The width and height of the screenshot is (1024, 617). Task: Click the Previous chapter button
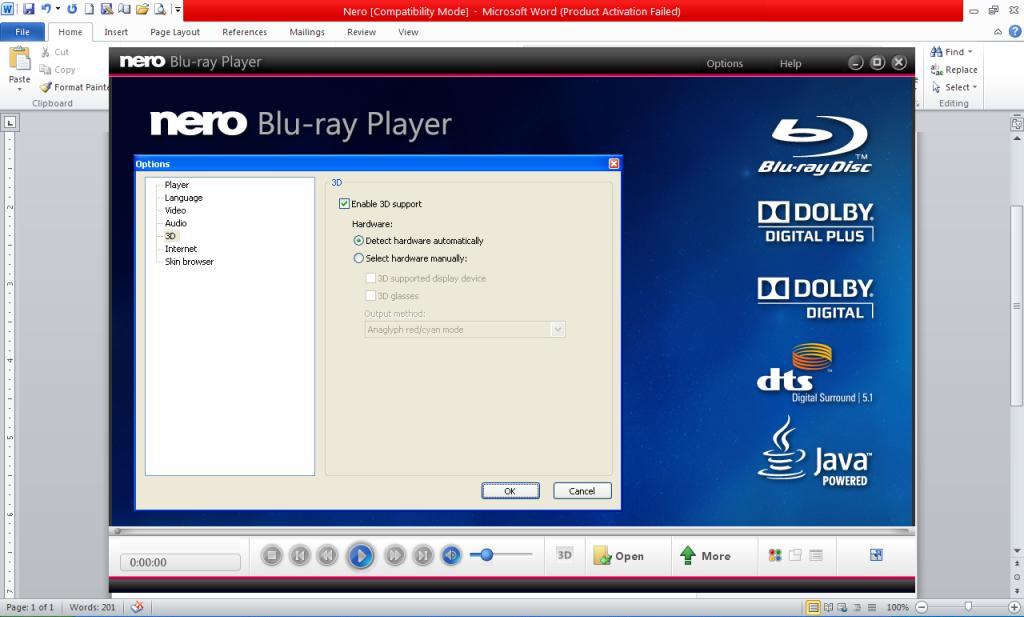tap(300, 556)
